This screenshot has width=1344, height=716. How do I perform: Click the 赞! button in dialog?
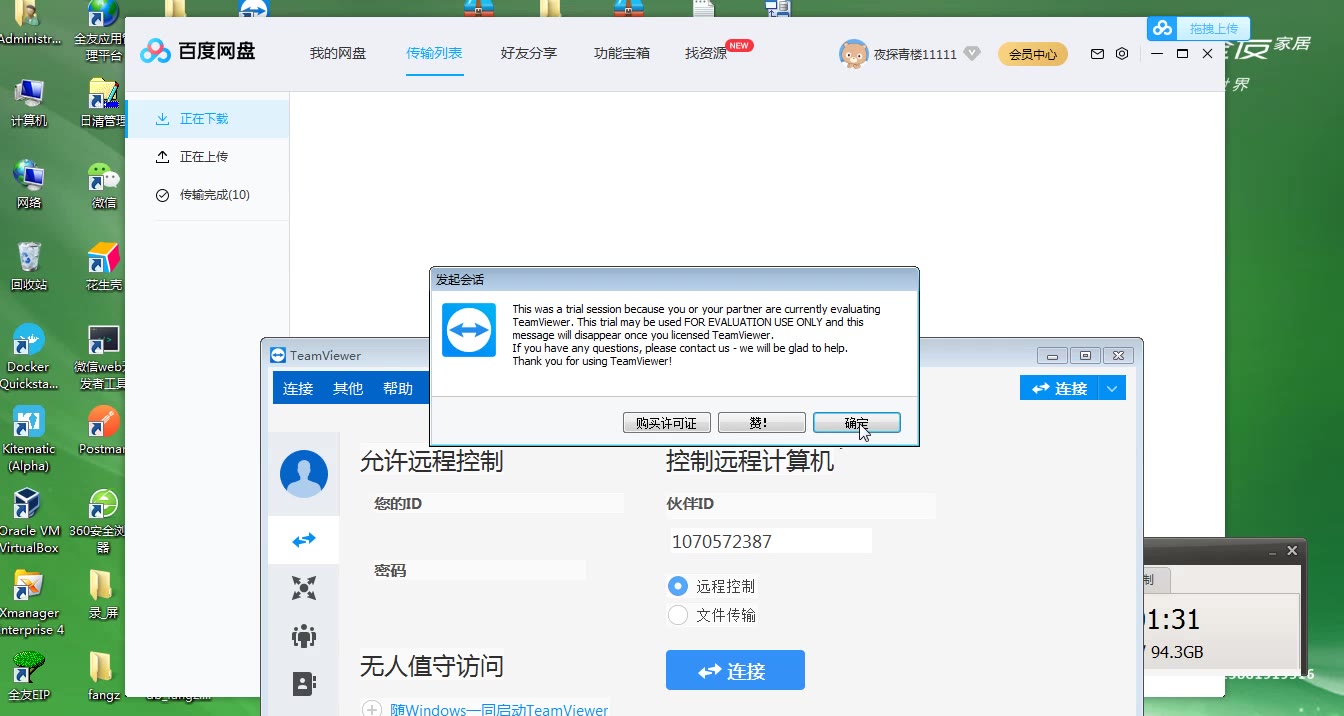coord(761,423)
